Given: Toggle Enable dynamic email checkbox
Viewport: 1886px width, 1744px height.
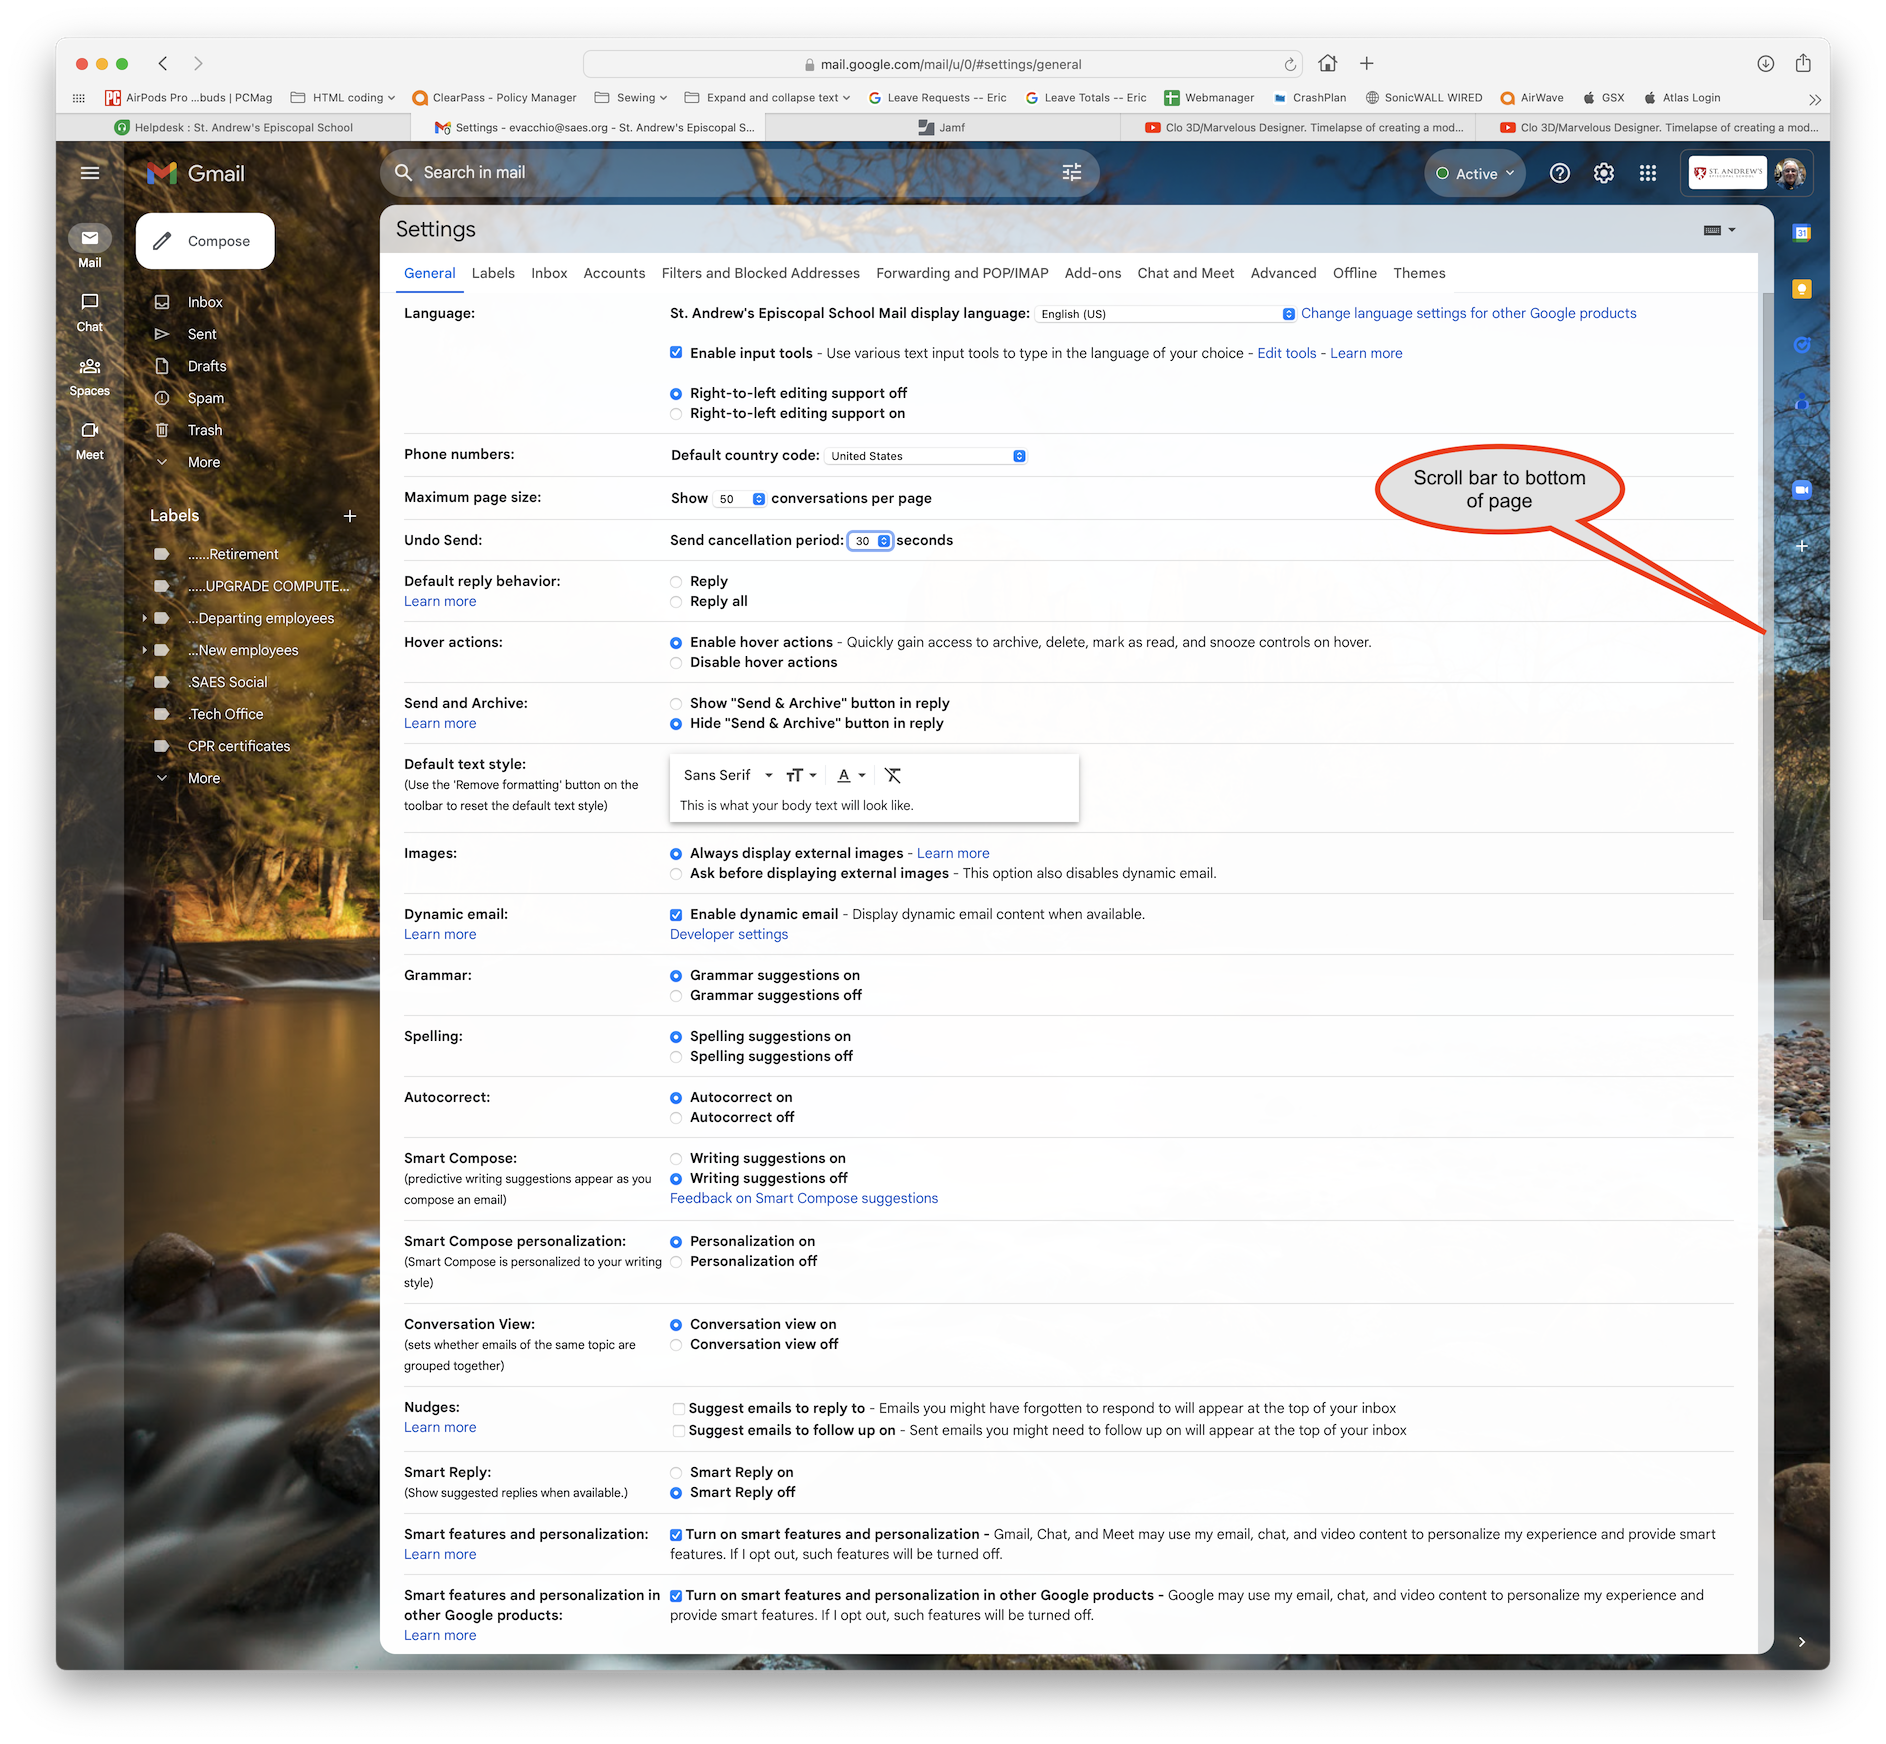Looking at the screenshot, I should tap(676, 914).
